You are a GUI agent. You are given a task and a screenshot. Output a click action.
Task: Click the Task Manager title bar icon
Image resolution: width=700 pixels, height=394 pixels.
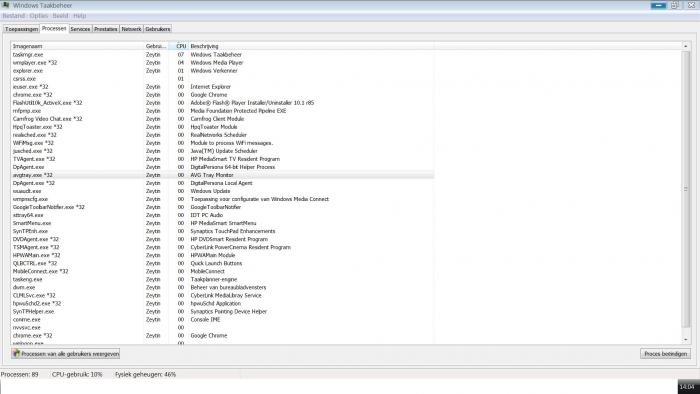(x=5, y=5)
